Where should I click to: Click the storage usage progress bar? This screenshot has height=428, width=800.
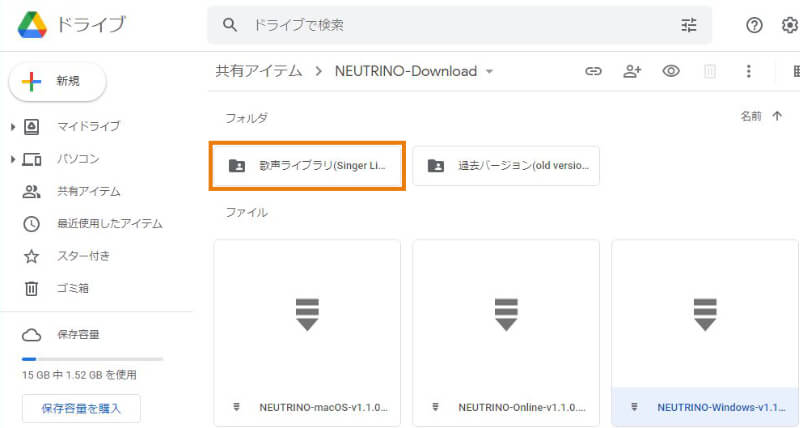pyautogui.click(x=92, y=359)
